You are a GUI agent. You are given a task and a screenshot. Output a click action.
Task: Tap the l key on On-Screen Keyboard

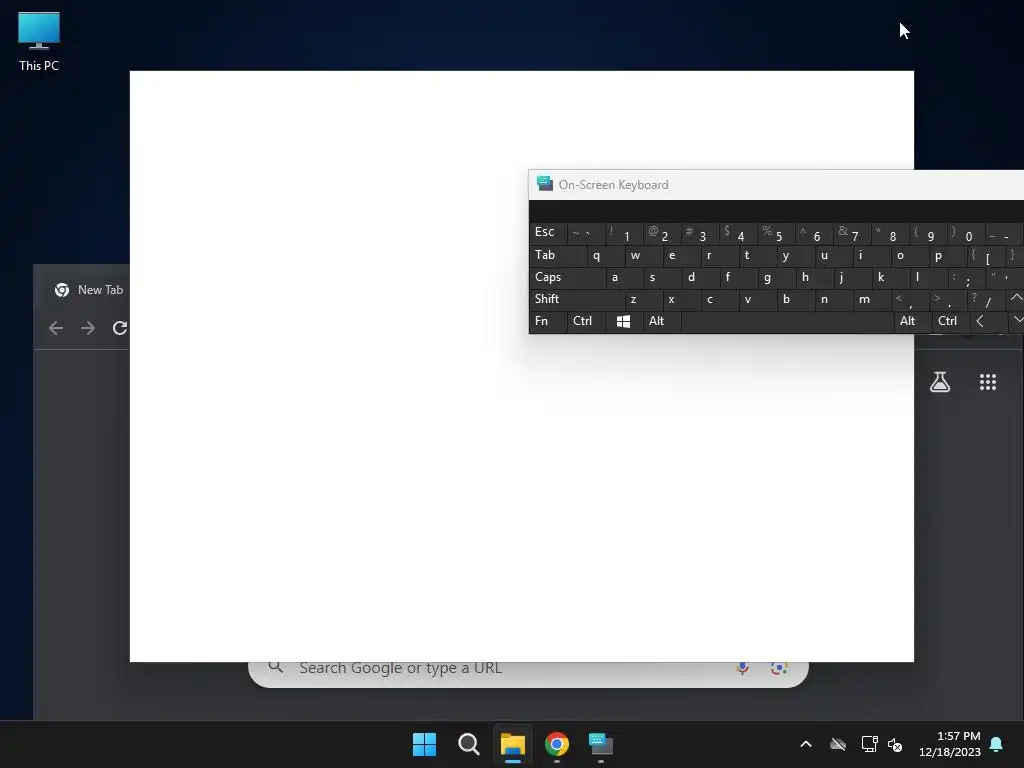928,278
